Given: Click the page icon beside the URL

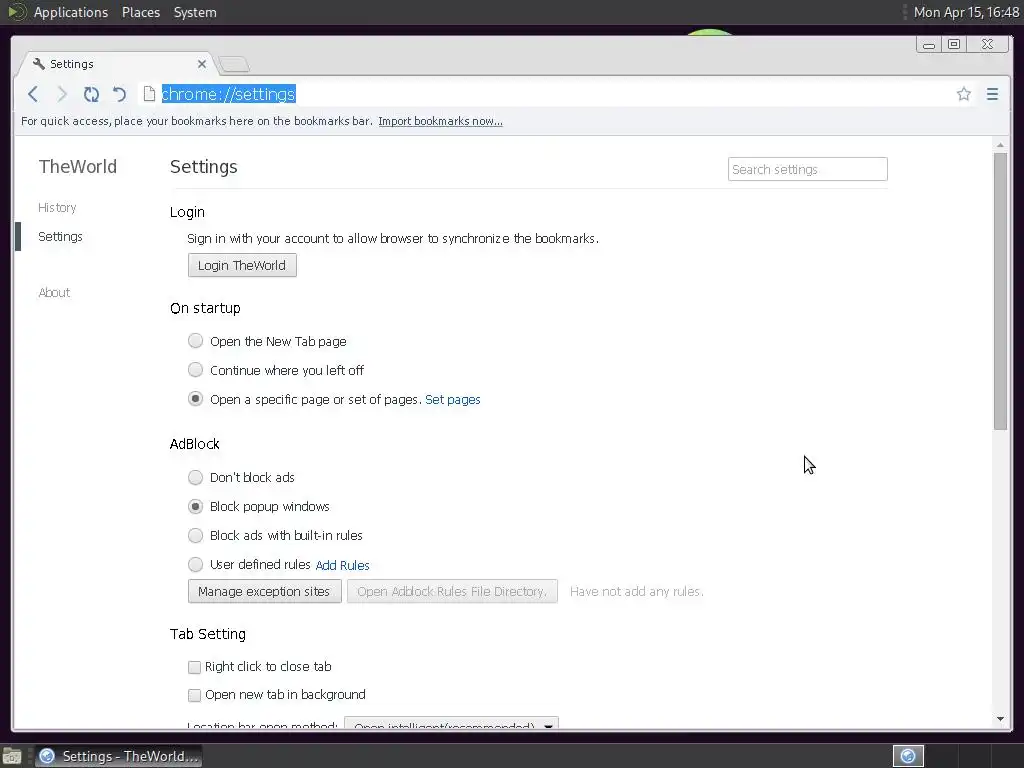Looking at the screenshot, I should tap(149, 94).
